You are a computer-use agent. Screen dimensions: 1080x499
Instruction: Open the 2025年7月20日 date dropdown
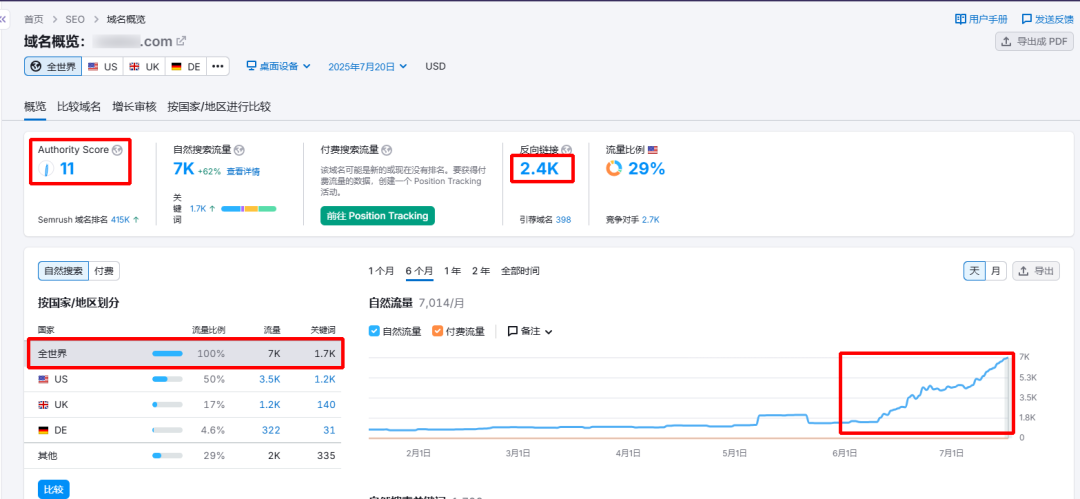point(367,67)
